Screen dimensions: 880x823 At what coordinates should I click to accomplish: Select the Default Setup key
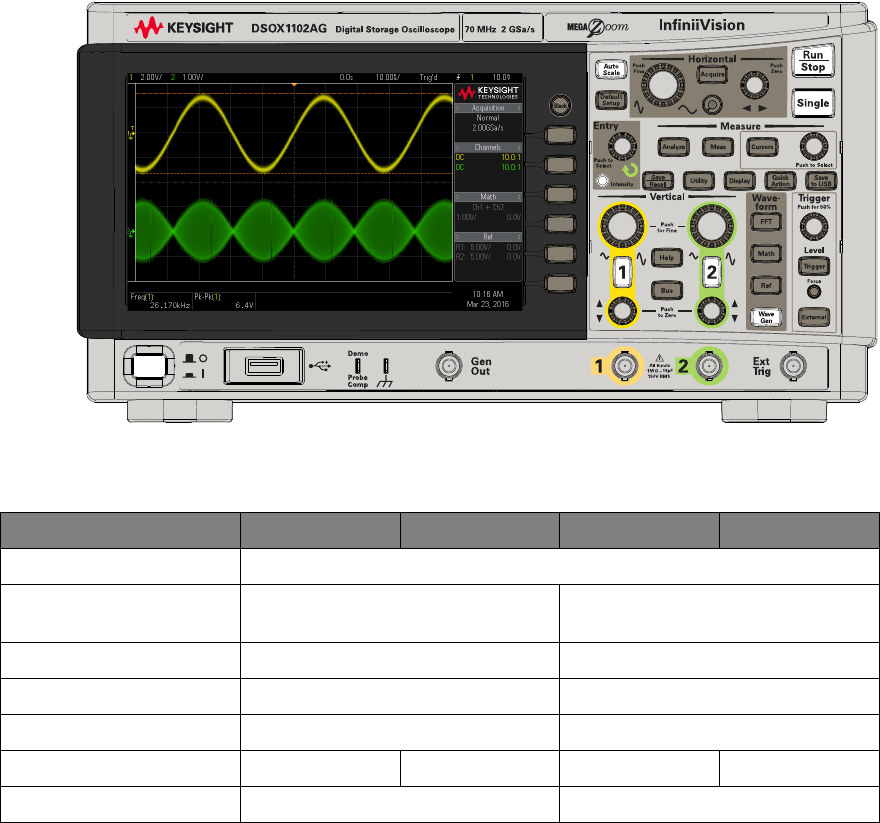(611, 100)
